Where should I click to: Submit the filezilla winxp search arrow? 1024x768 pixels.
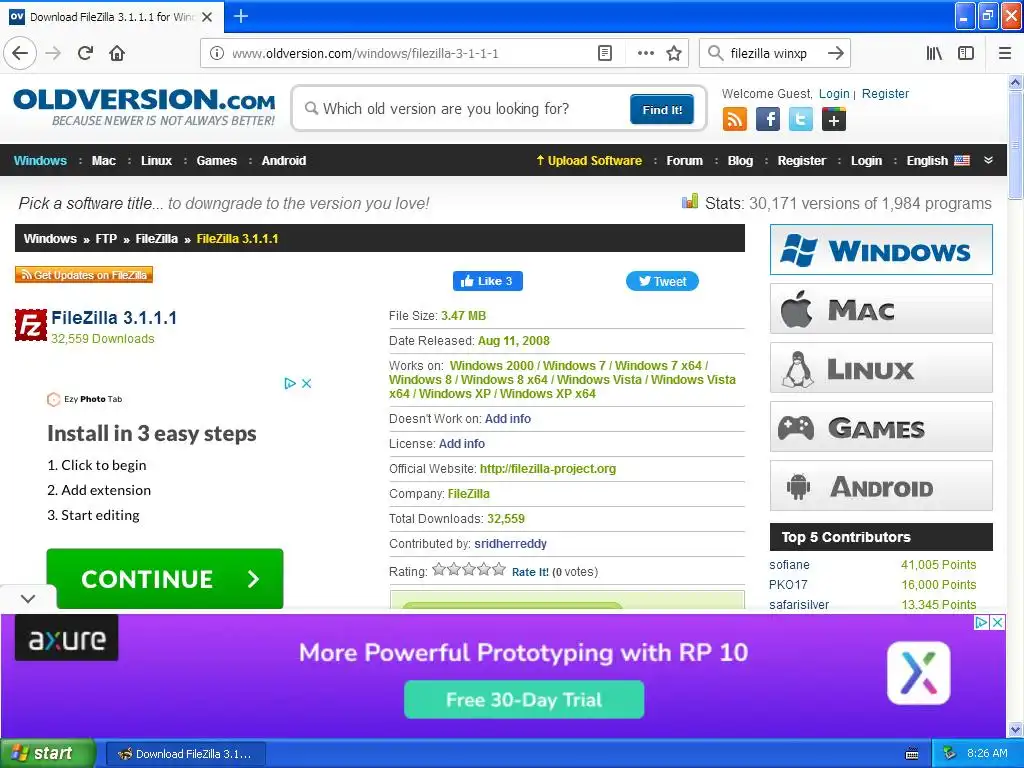click(835, 53)
